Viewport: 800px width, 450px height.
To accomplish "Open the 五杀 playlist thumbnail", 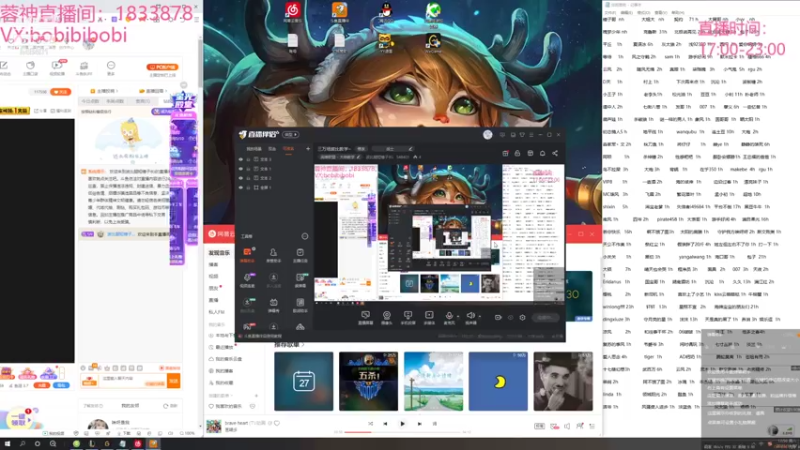I will 368,381.
